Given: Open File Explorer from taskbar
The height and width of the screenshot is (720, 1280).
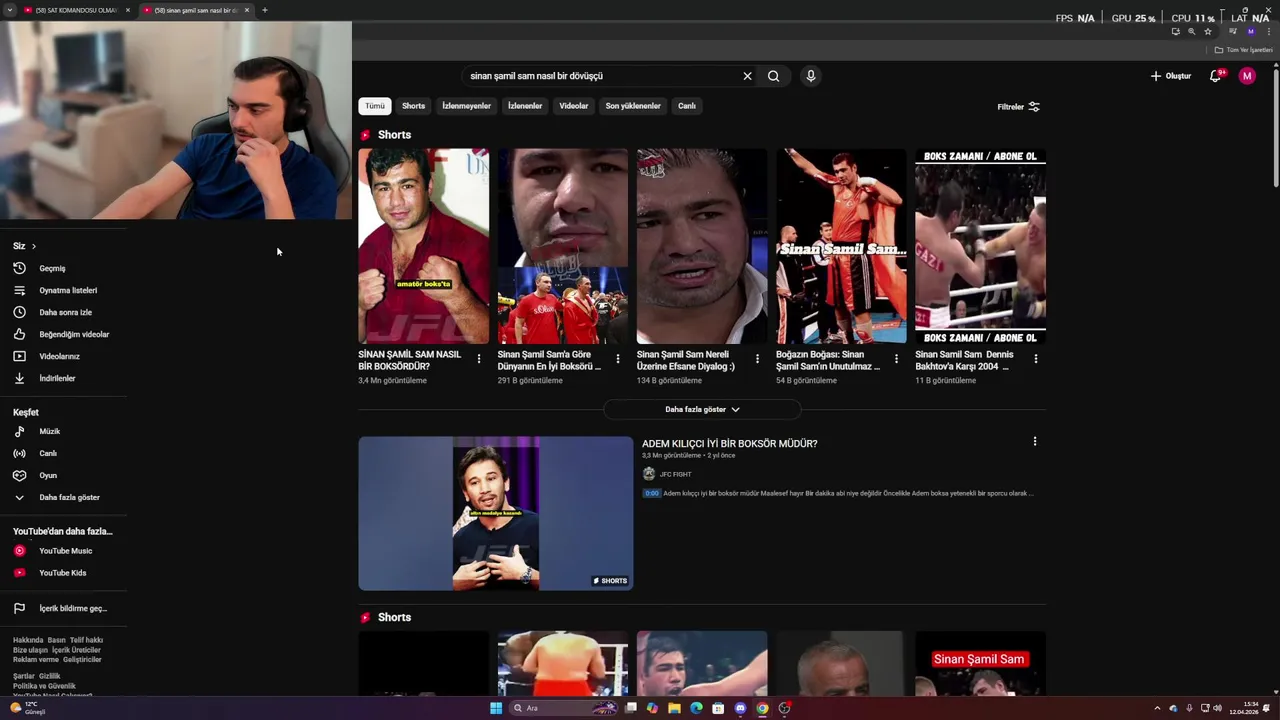Looking at the screenshot, I should click(x=674, y=708).
